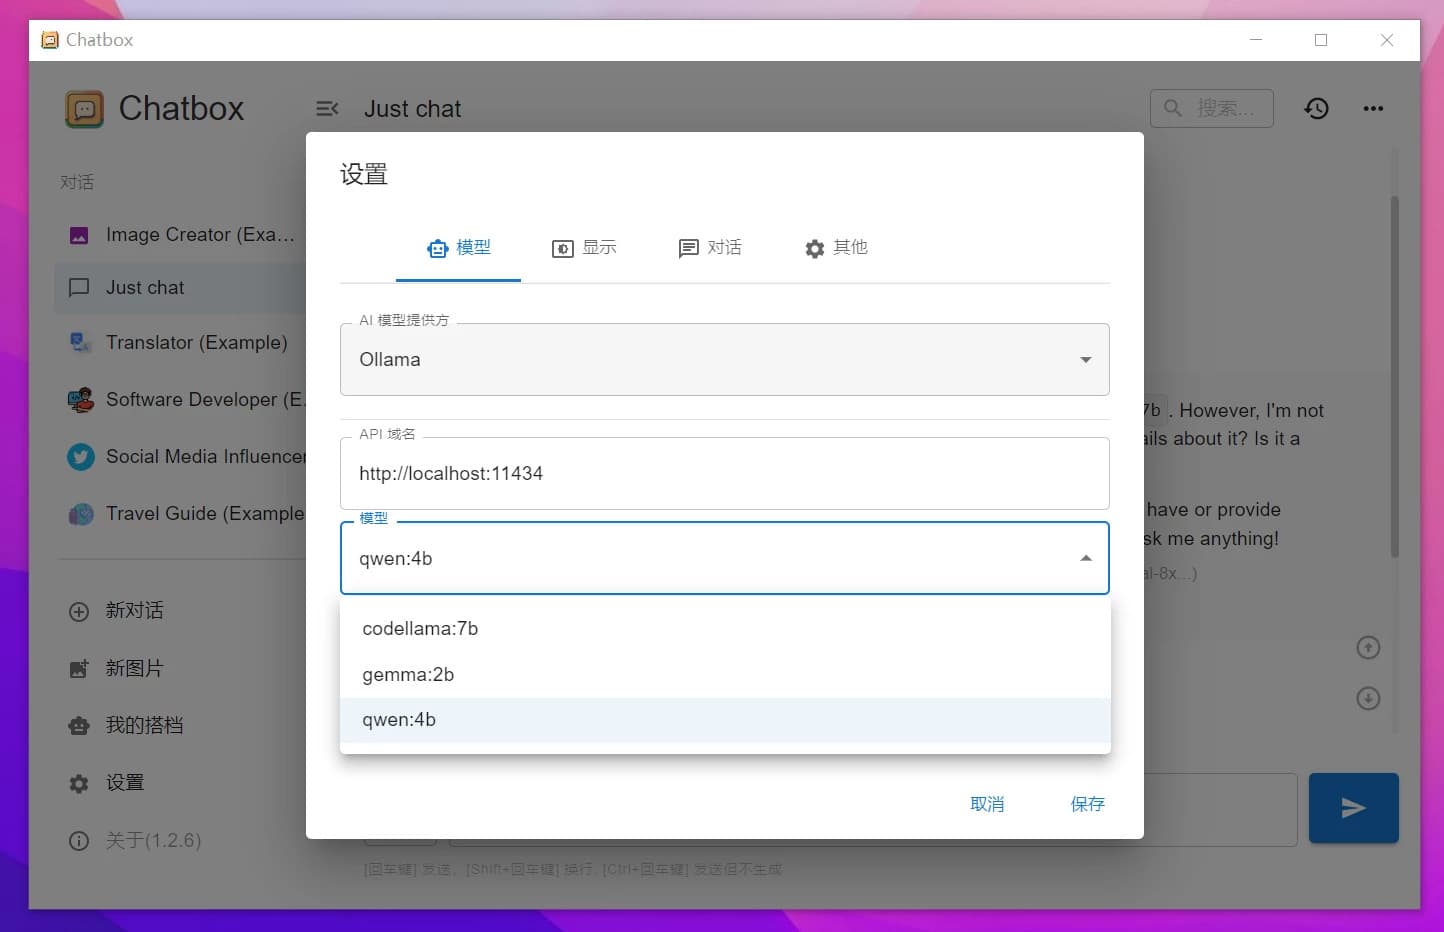Click the plus icon beside 新对话
This screenshot has width=1444, height=932.
pos(79,612)
